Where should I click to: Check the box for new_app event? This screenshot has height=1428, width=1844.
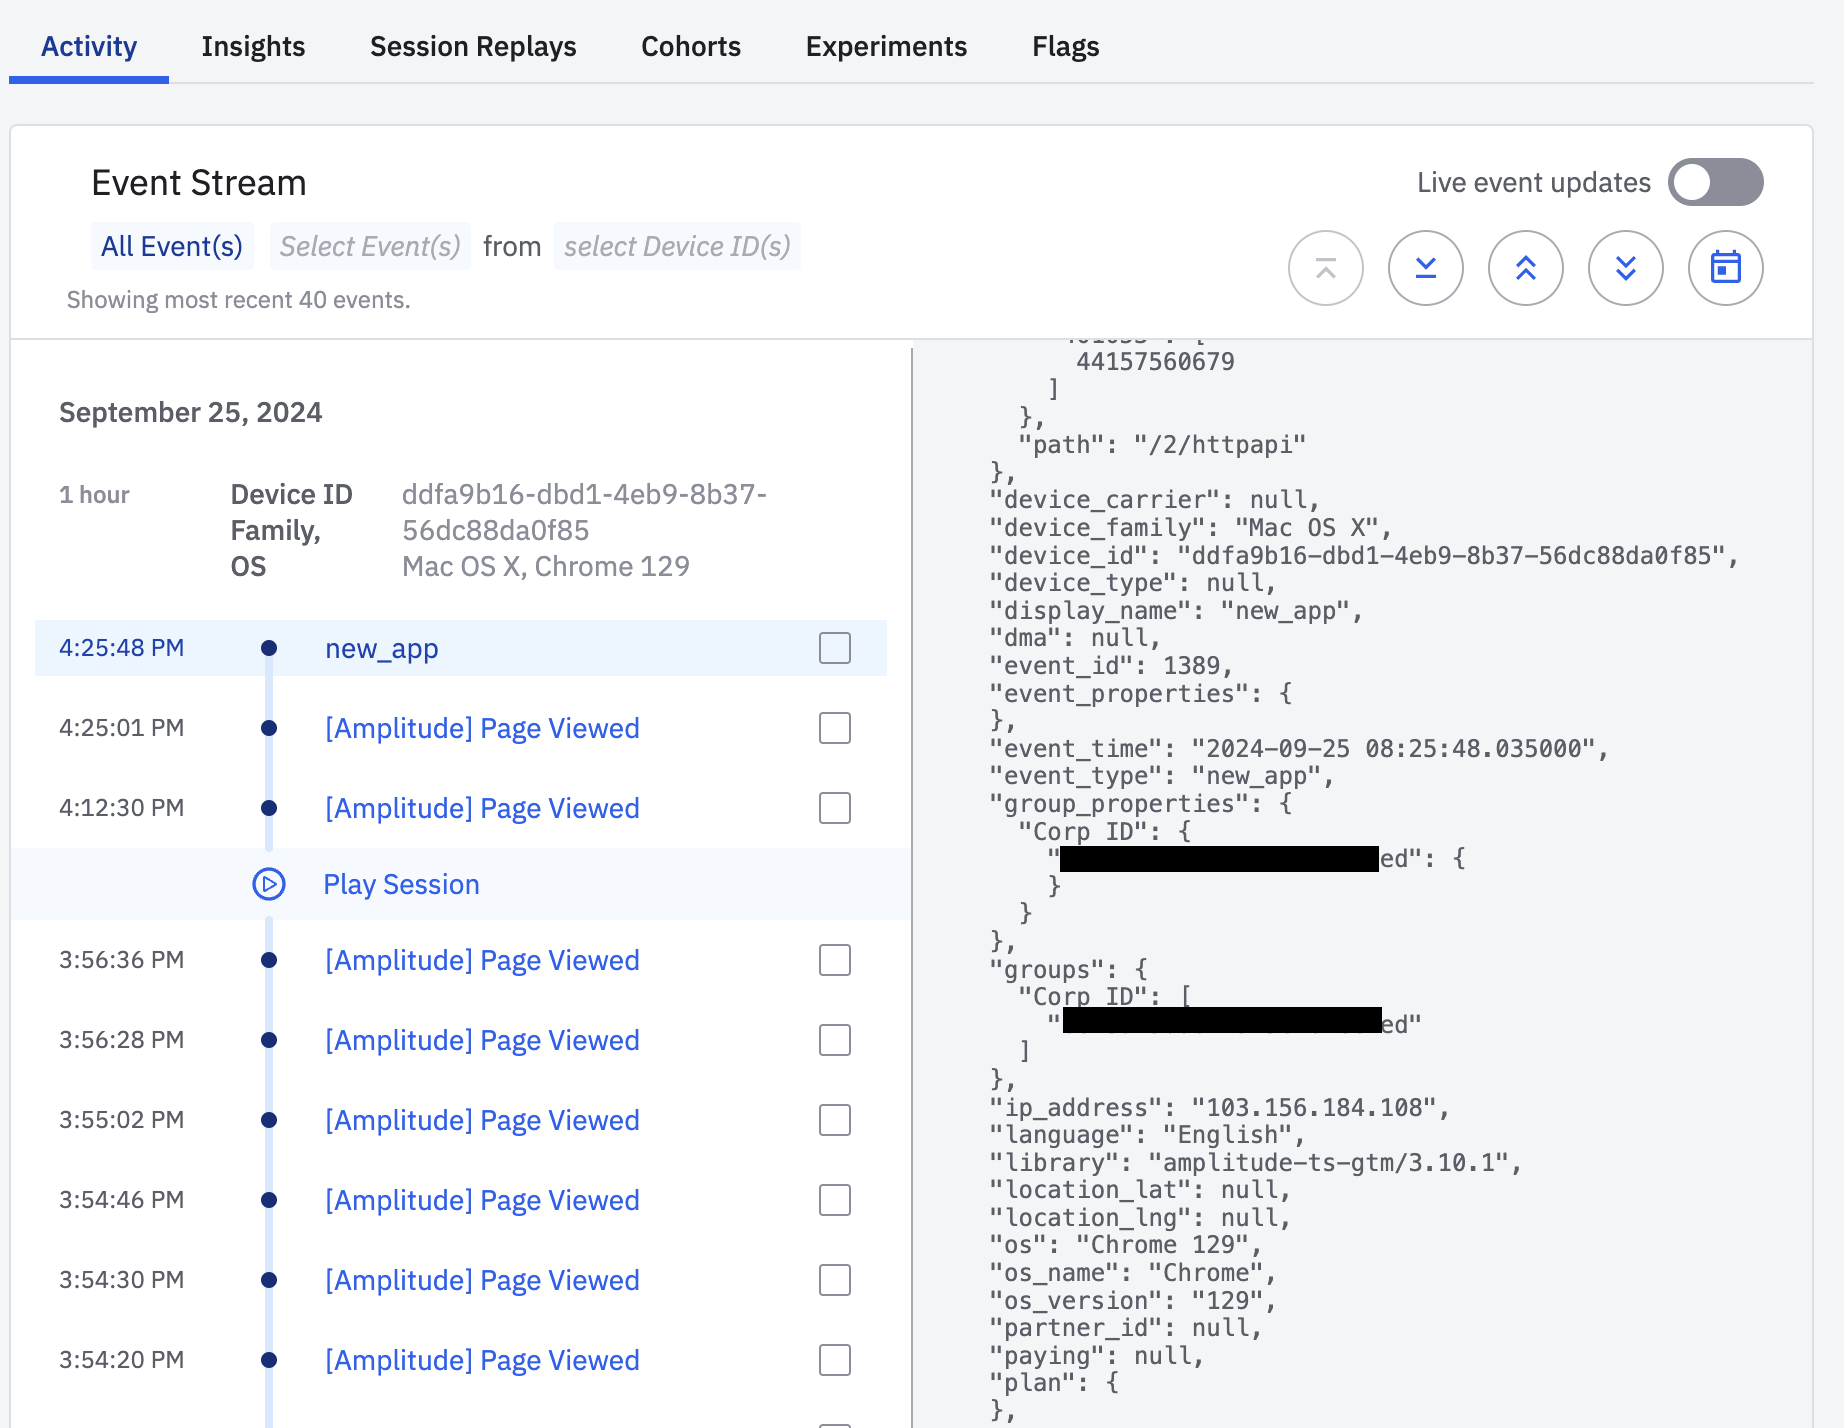click(x=835, y=648)
